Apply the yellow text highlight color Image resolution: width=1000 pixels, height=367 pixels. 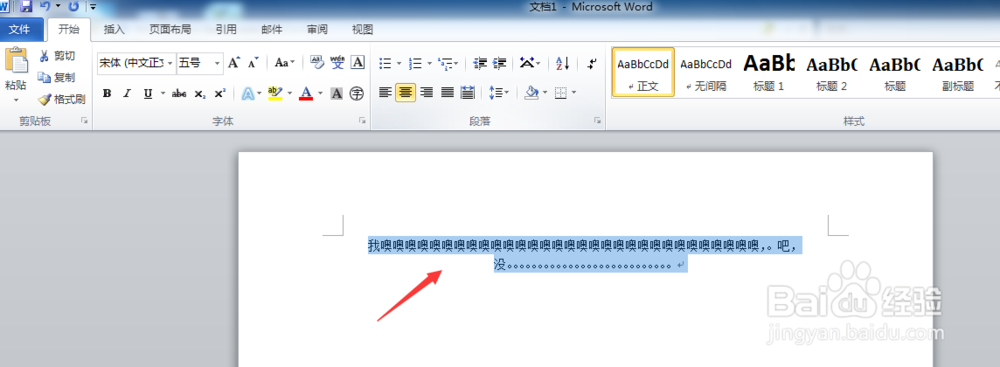(x=275, y=94)
